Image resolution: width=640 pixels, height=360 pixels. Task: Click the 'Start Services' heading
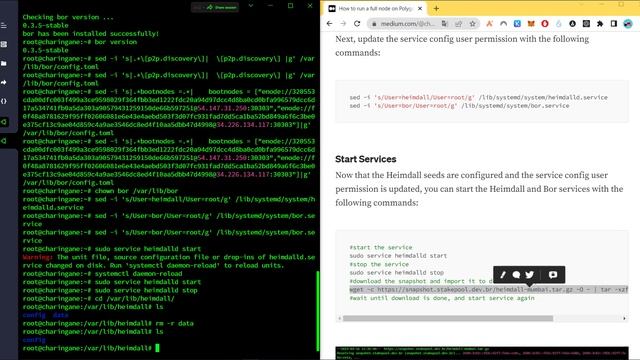point(366,159)
